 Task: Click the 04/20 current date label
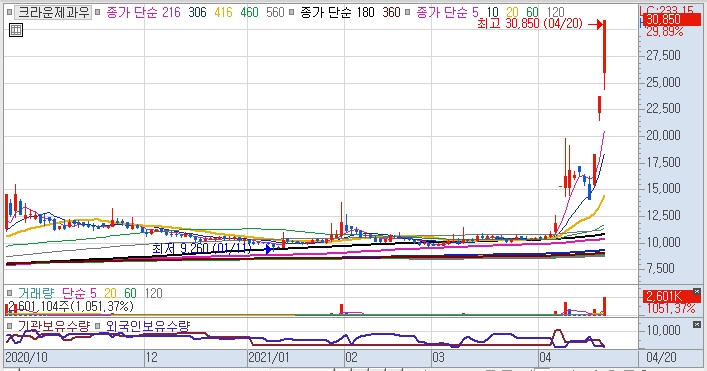(x=661, y=357)
